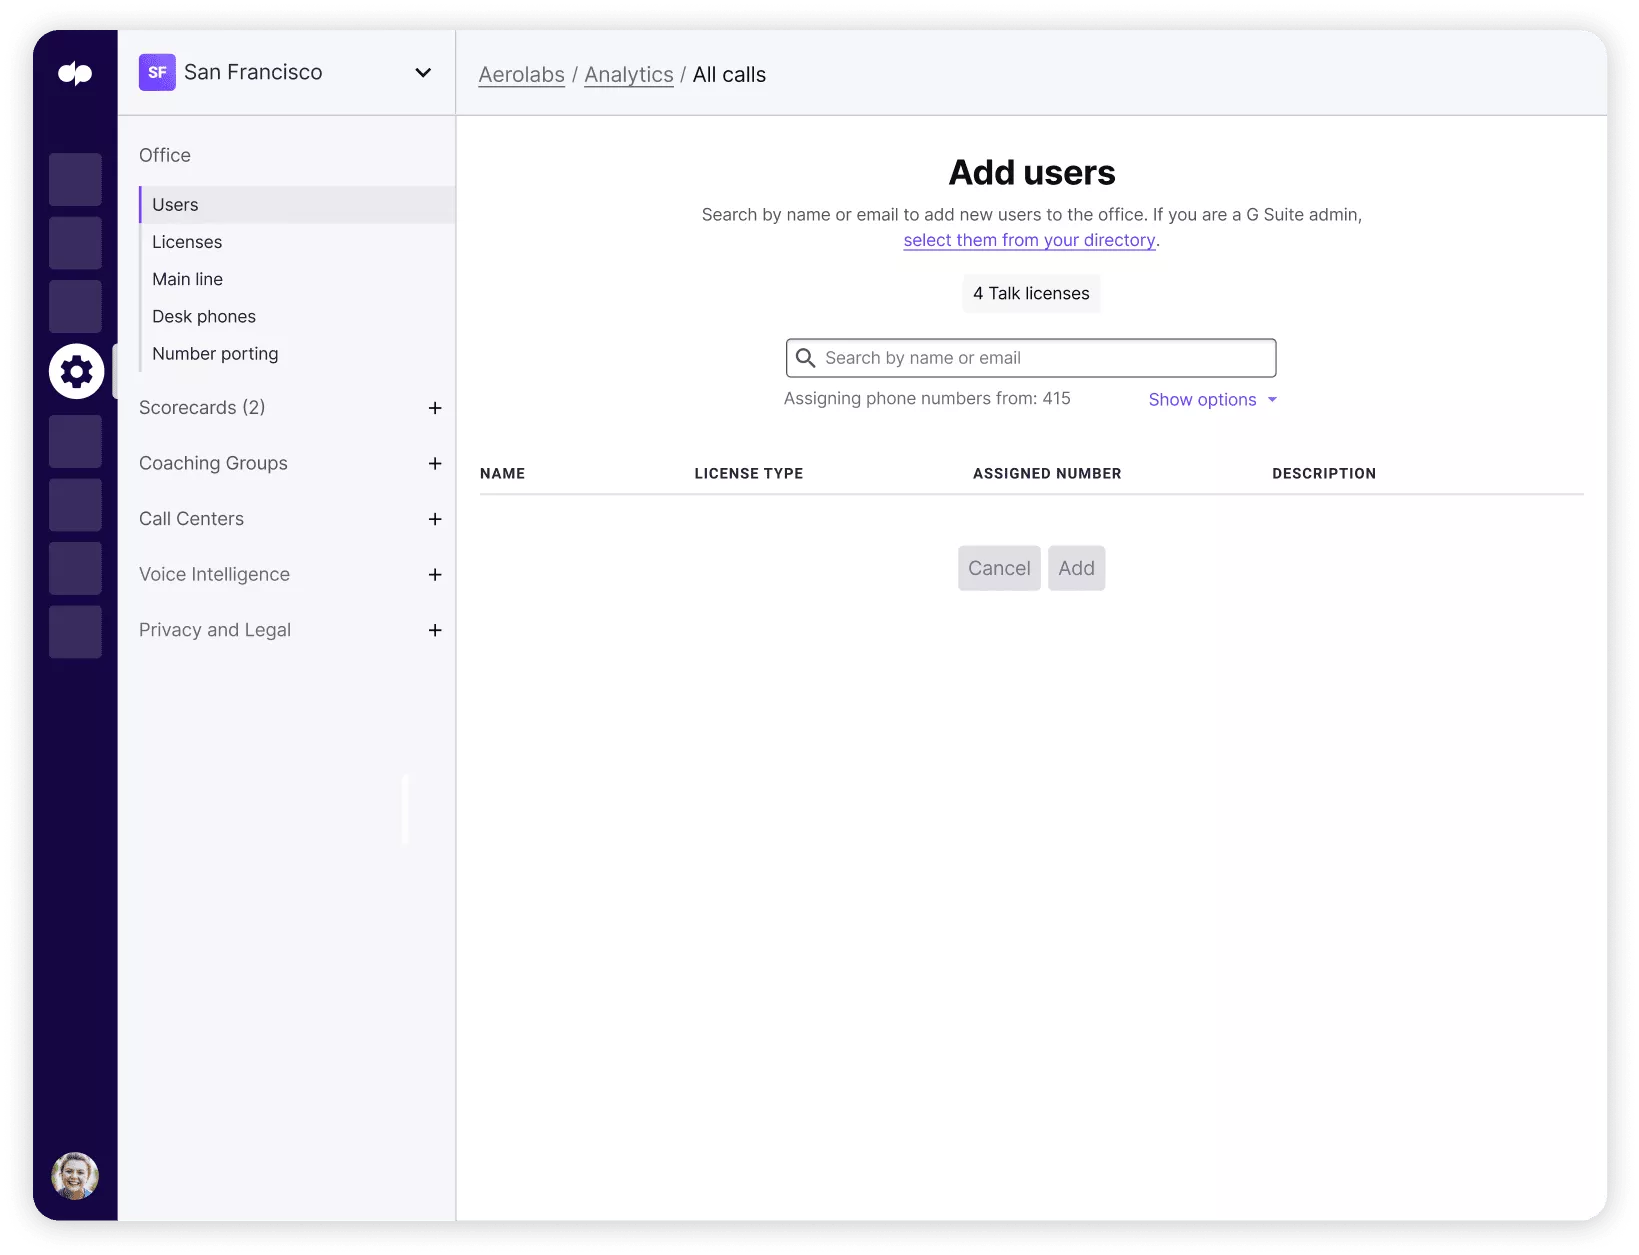The height and width of the screenshot is (1255, 1639).
Task: Expand the Coaching Groups section
Action: click(x=435, y=463)
